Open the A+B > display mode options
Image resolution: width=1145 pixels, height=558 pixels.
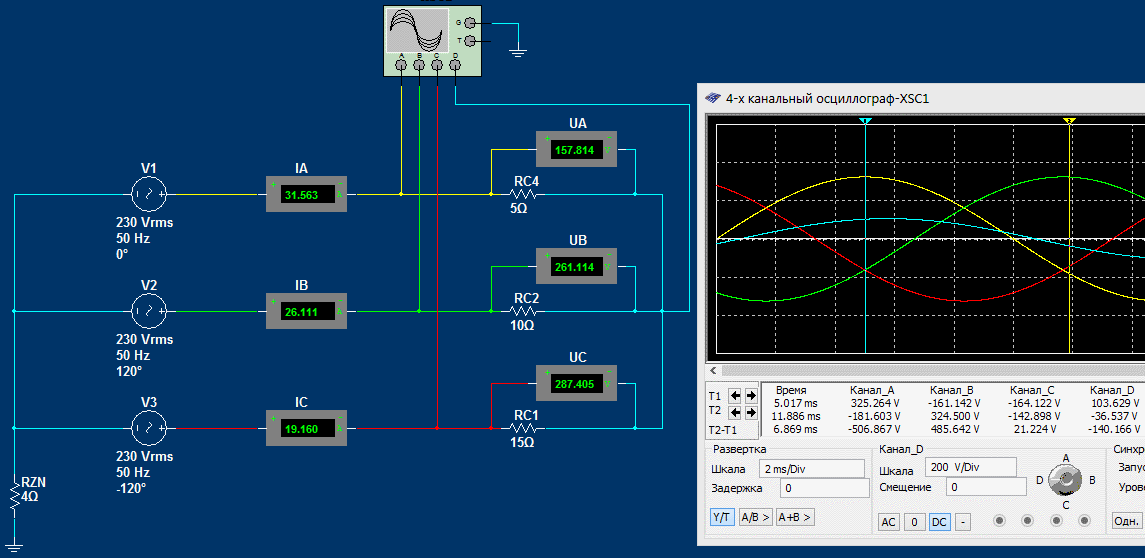[795, 517]
